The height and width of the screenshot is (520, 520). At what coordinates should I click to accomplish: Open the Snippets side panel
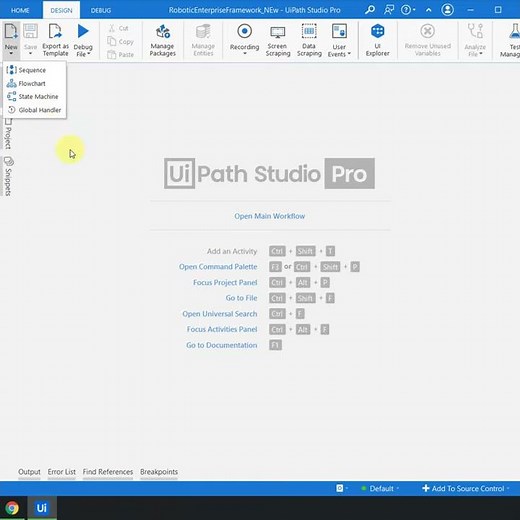(8, 176)
